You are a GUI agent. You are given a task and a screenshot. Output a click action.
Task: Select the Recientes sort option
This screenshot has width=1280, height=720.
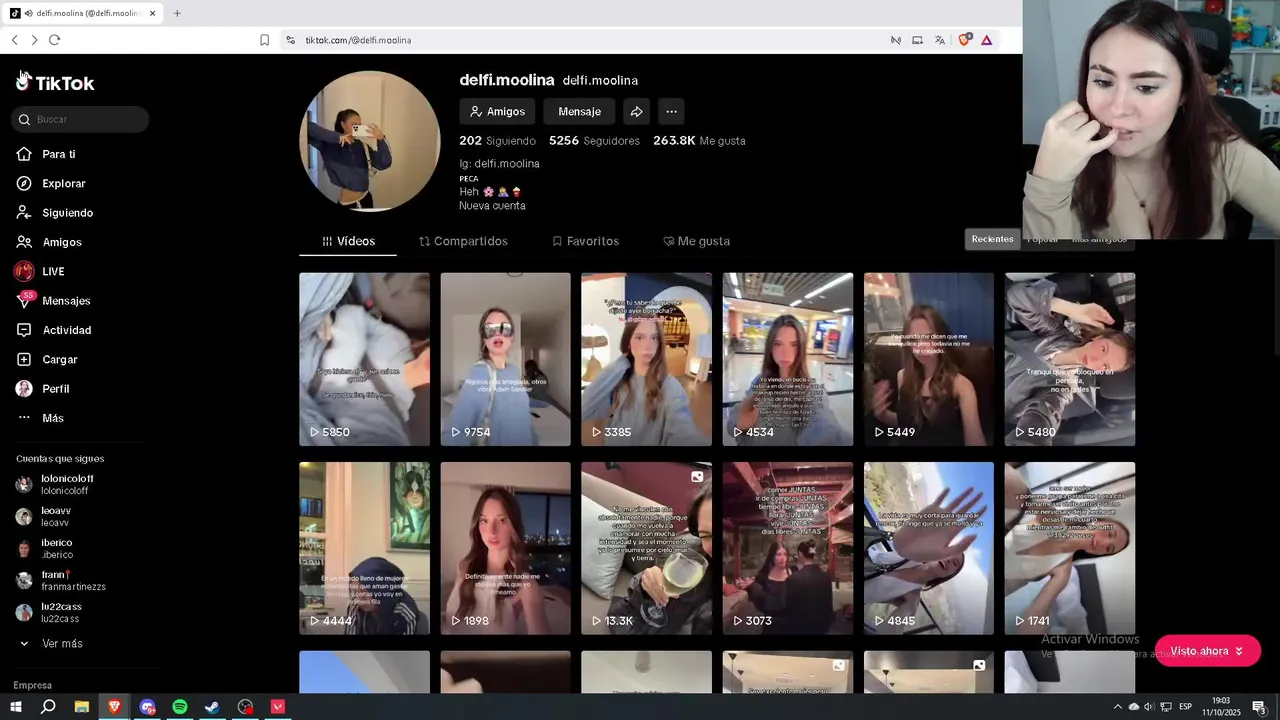992,239
